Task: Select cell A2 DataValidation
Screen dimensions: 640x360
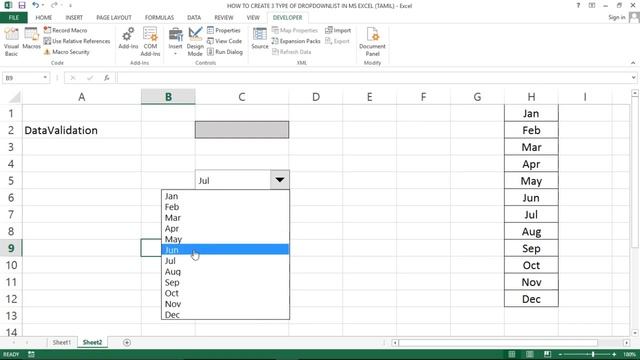Action: tap(82, 130)
